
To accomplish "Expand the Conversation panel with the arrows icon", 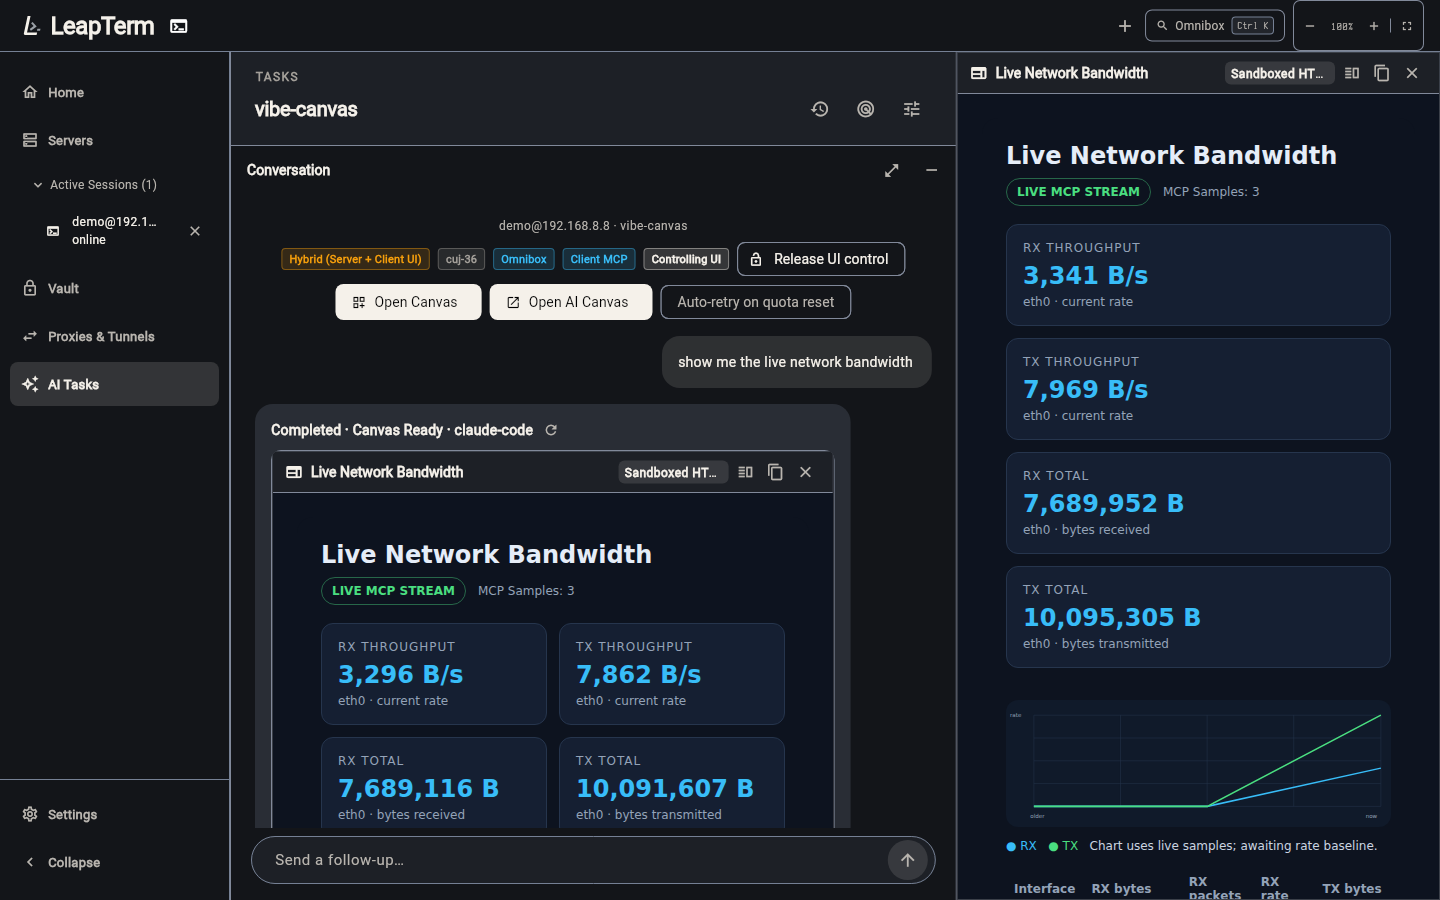I will tap(892, 171).
